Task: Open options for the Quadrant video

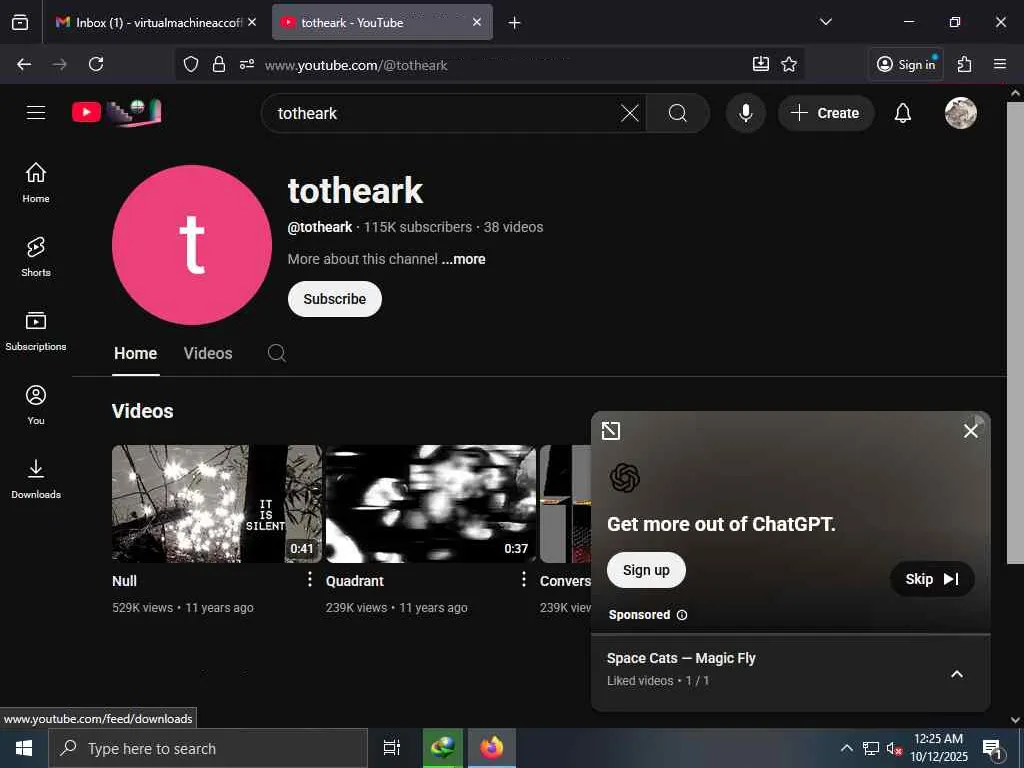Action: 523,579
